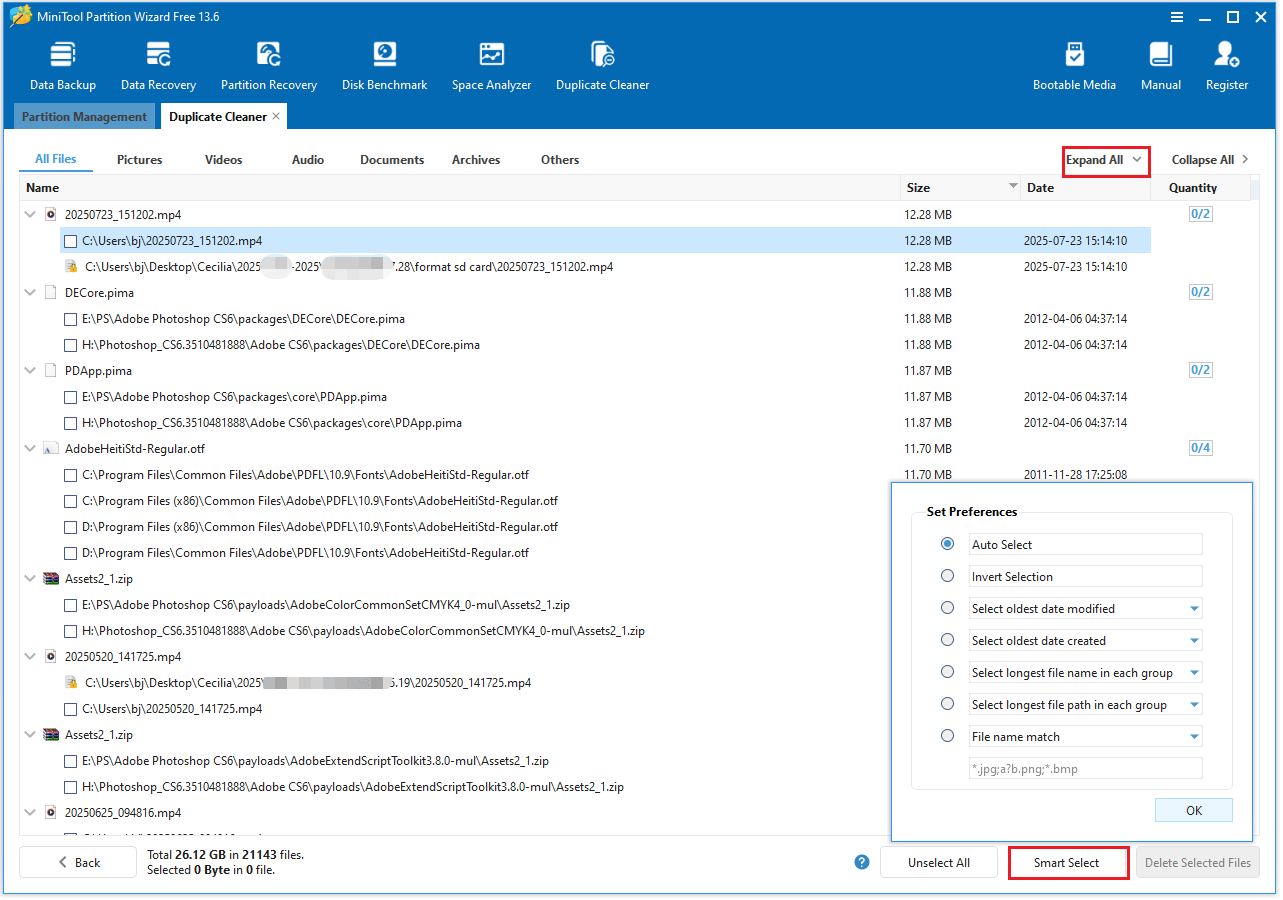Open the 'Select oldest date created' dropdown
The width and height of the screenshot is (1283, 900).
pyautogui.click(x=1194, y=641)
